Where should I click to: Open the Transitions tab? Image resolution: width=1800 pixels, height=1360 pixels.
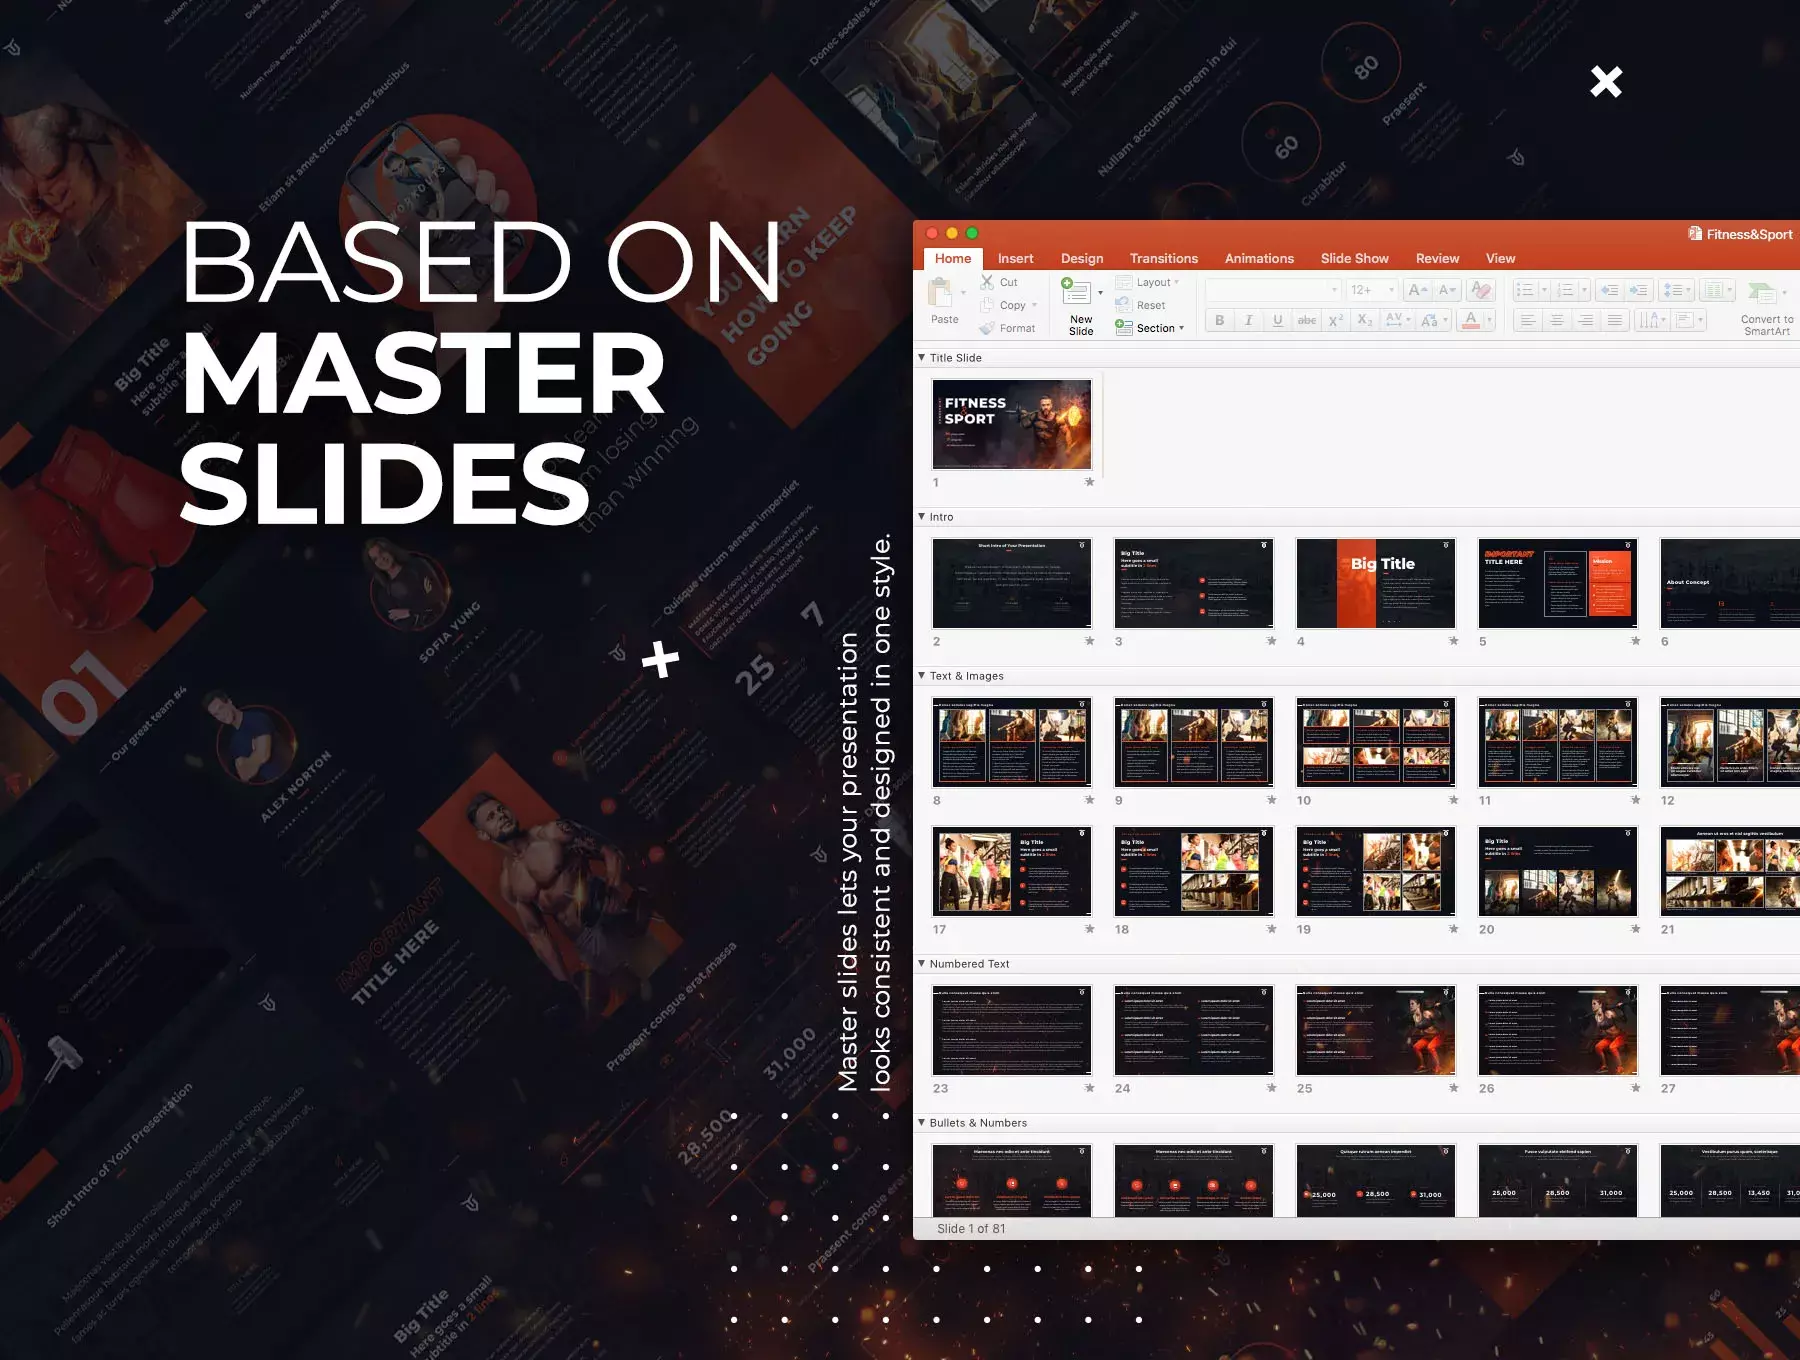1163,258
